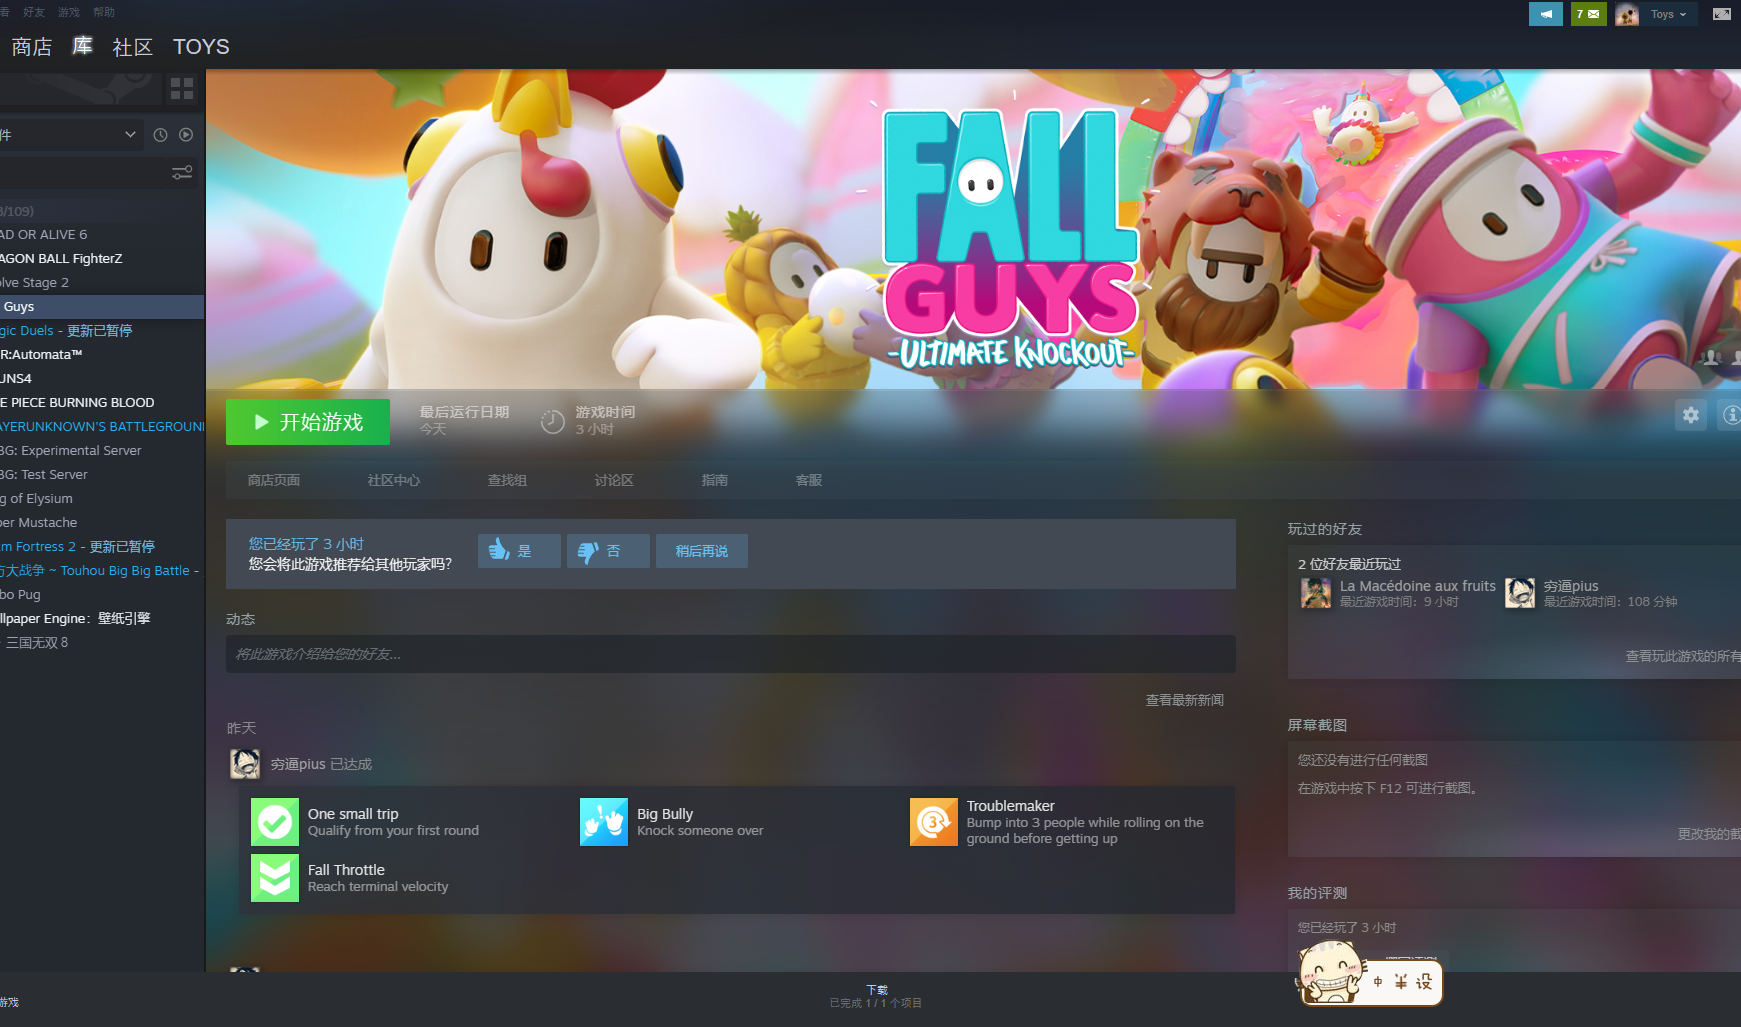Select Team Fortress 2 in library

point(102,547)
